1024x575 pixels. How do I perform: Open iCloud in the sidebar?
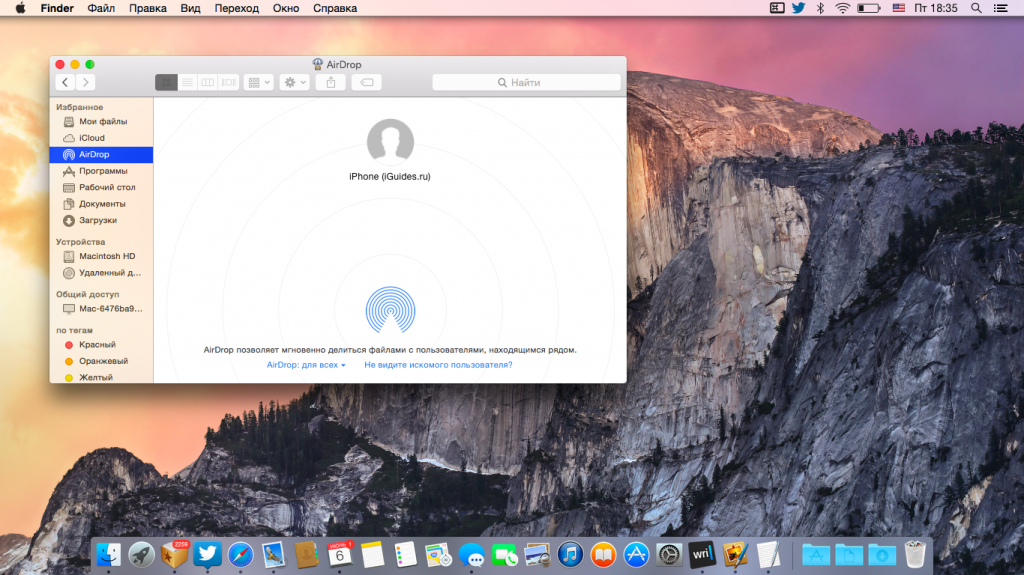click(x=91, y=138)
